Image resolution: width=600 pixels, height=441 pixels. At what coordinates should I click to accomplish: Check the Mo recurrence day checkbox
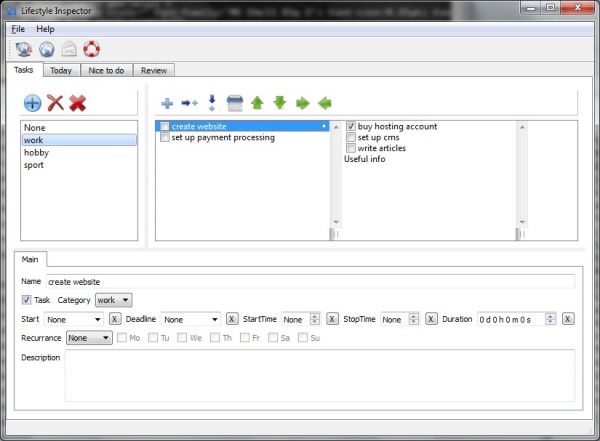[122, 337]
